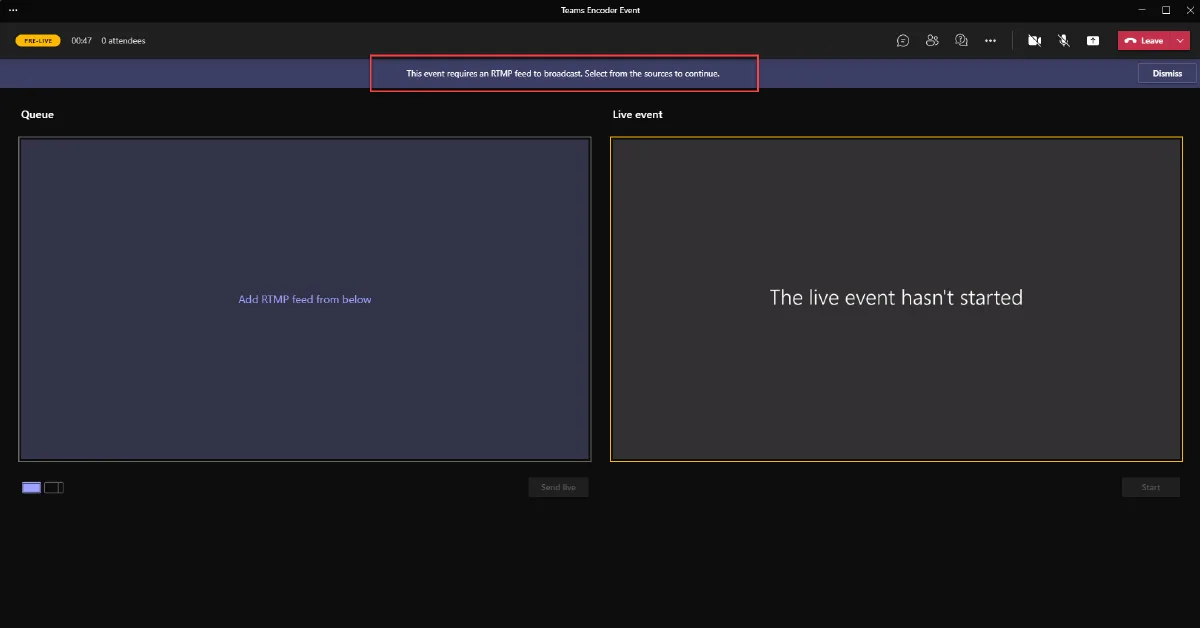Image resolution: width=1200 pixels, height=628 pixels.
Task: Click the 00:47 elapsed timer
Action: pyautogui.click(x=82, y=41)
